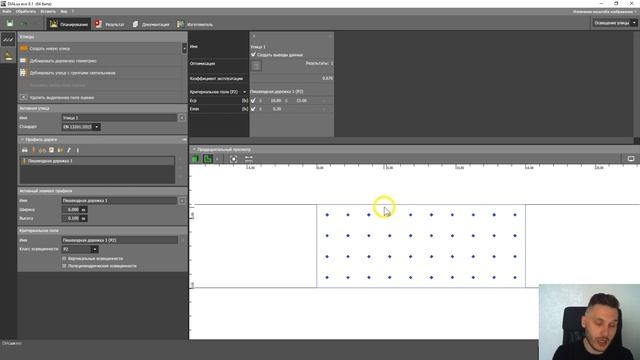Collapse the preview section header
The height and width of the screenshot is (360, 640).
tap(194, 150)
